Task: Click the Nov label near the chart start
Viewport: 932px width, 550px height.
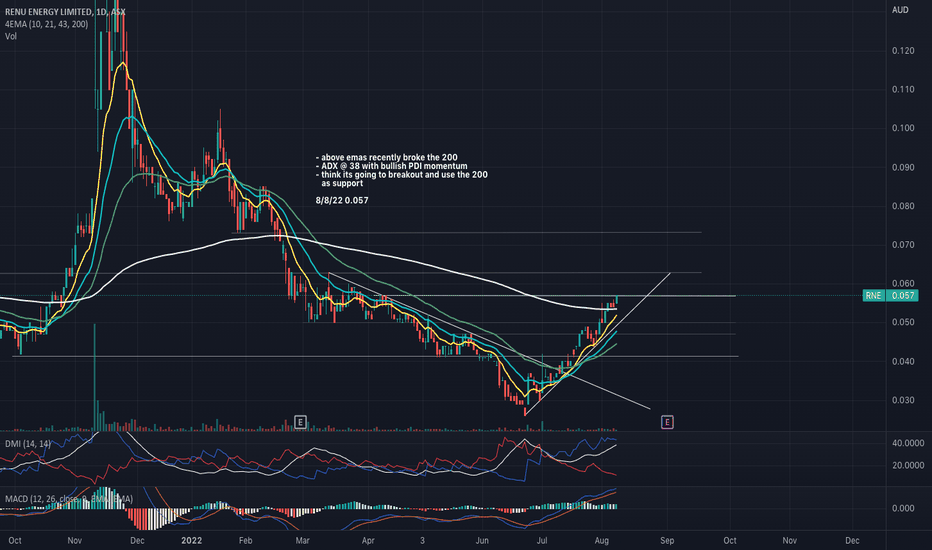Action: click(x=74, y=540)
